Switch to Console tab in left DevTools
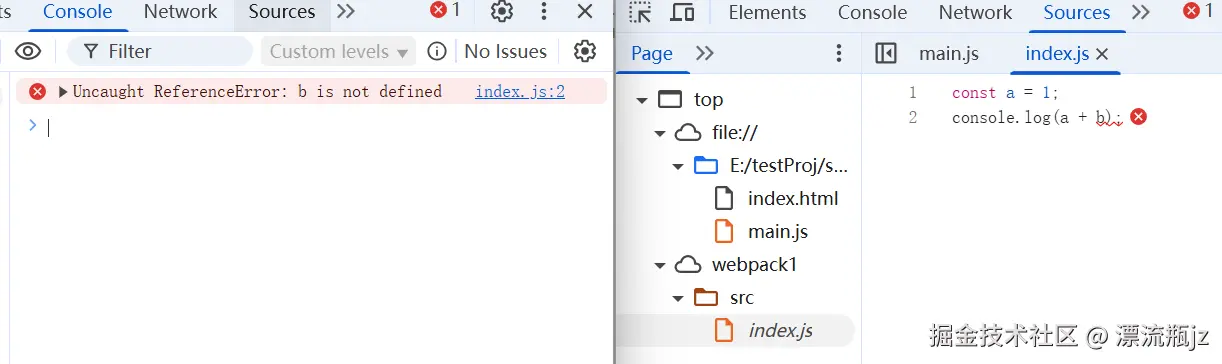The image size is (1222, 364). [x=78, y=13]
